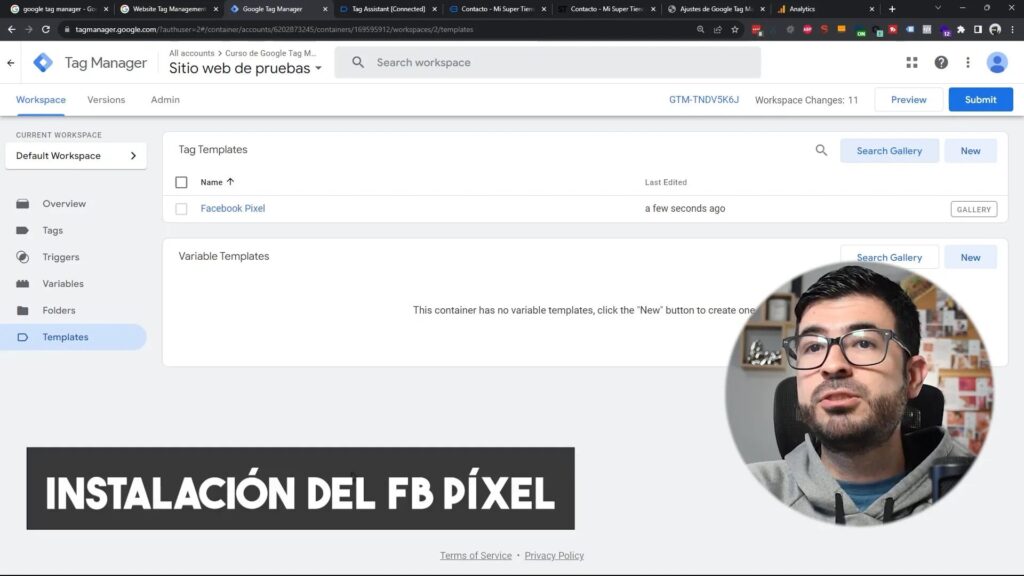
Task: Open the browser tab search chevron
Action: pos(938,8)
